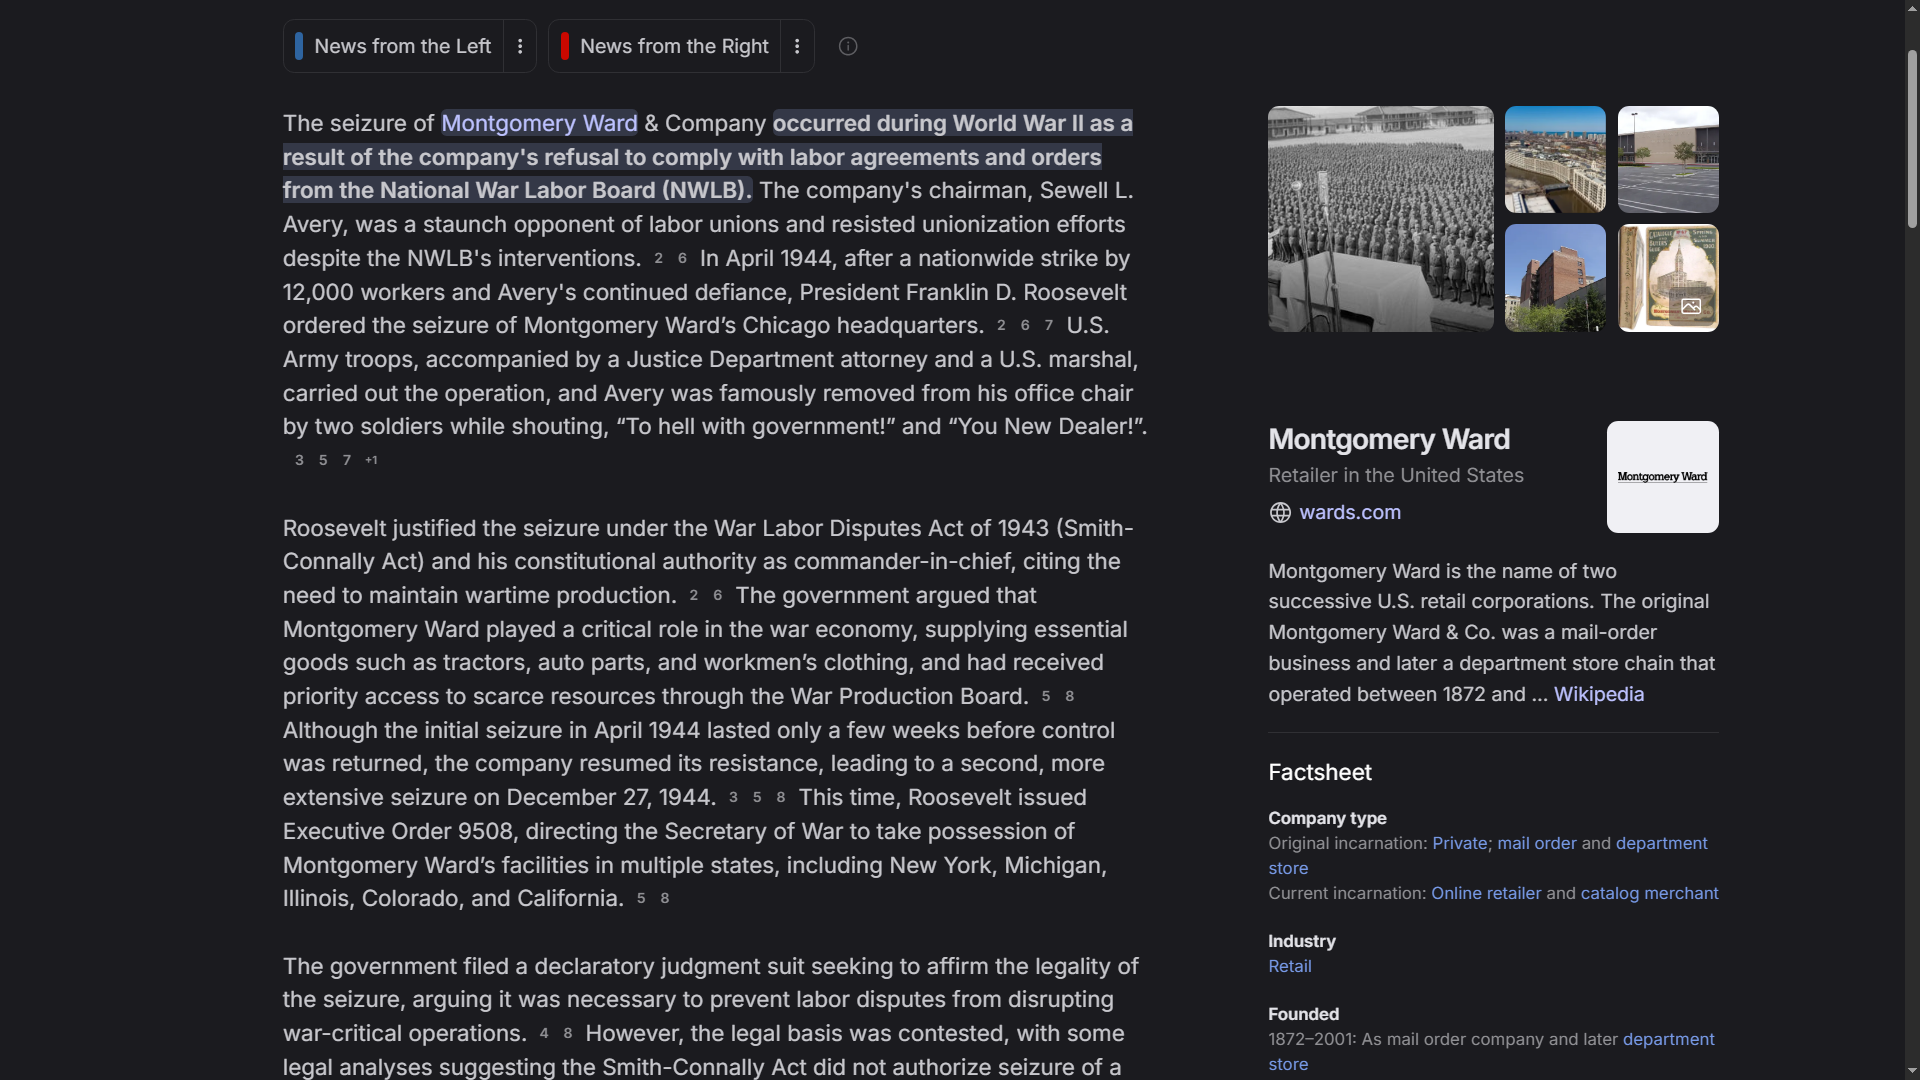The height and width of the screenshot is (1080, 1920).
Task: Follow the Retail industry link
Action: pos(1289,966)
